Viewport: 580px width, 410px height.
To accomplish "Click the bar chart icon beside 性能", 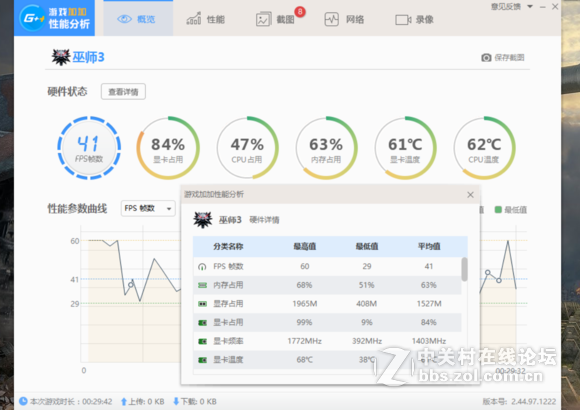I will [x=193, y=19].
